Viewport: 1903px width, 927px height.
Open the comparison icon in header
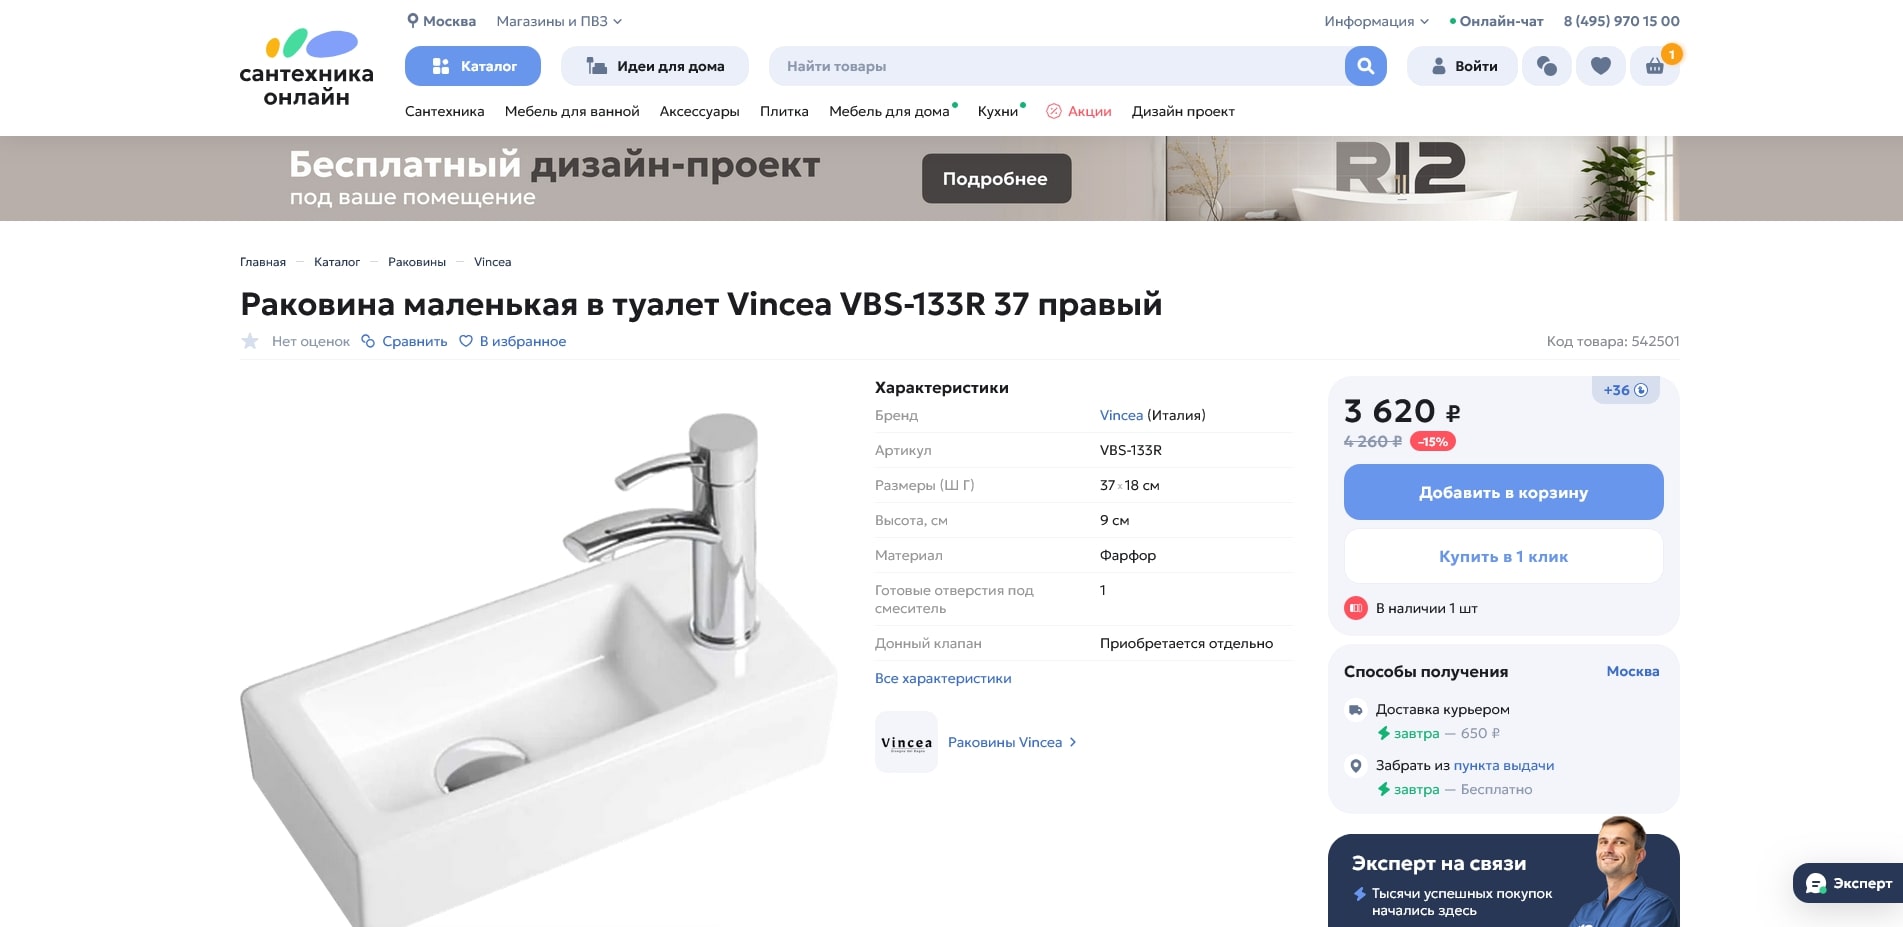pyautogui.click(x=1547, y=66)
